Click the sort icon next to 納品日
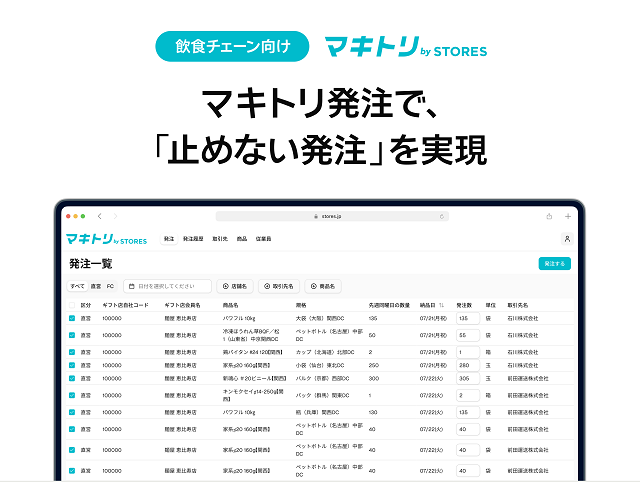This screenshot has height=482, width=640. tap(442, 305)
